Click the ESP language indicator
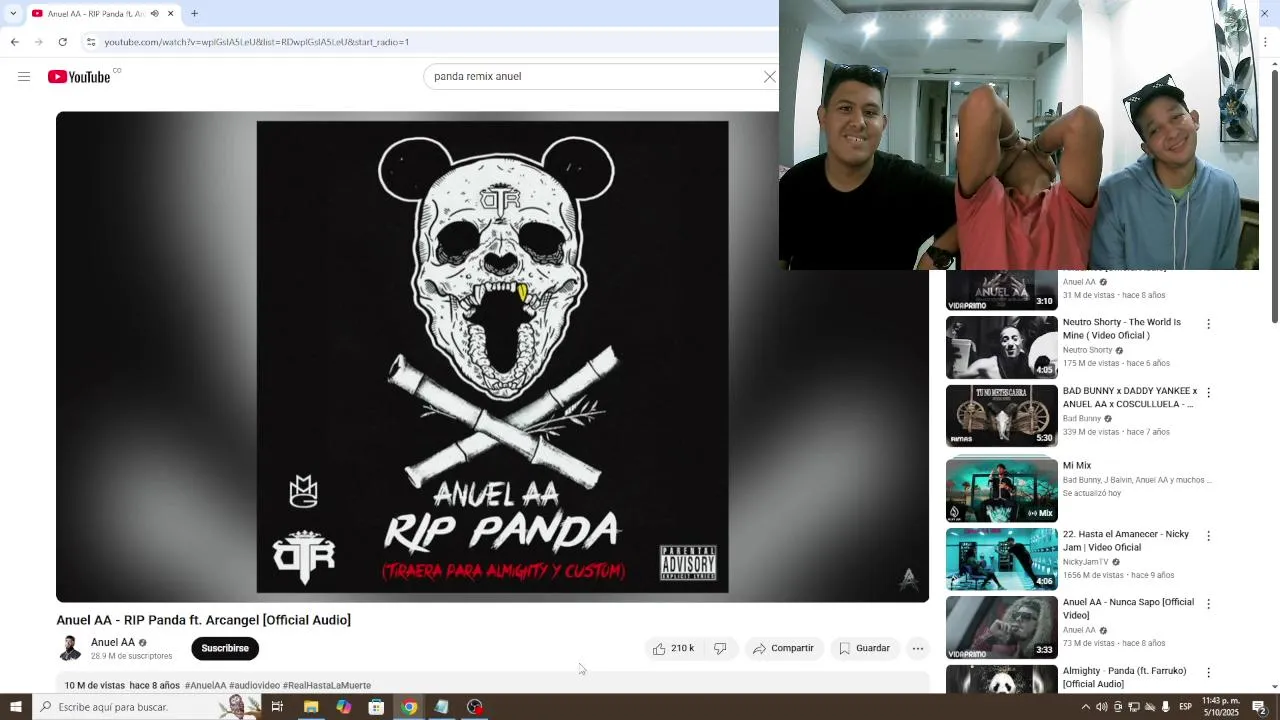Viewport: 1280px width, 720px height. click(x=1185, y=707)
